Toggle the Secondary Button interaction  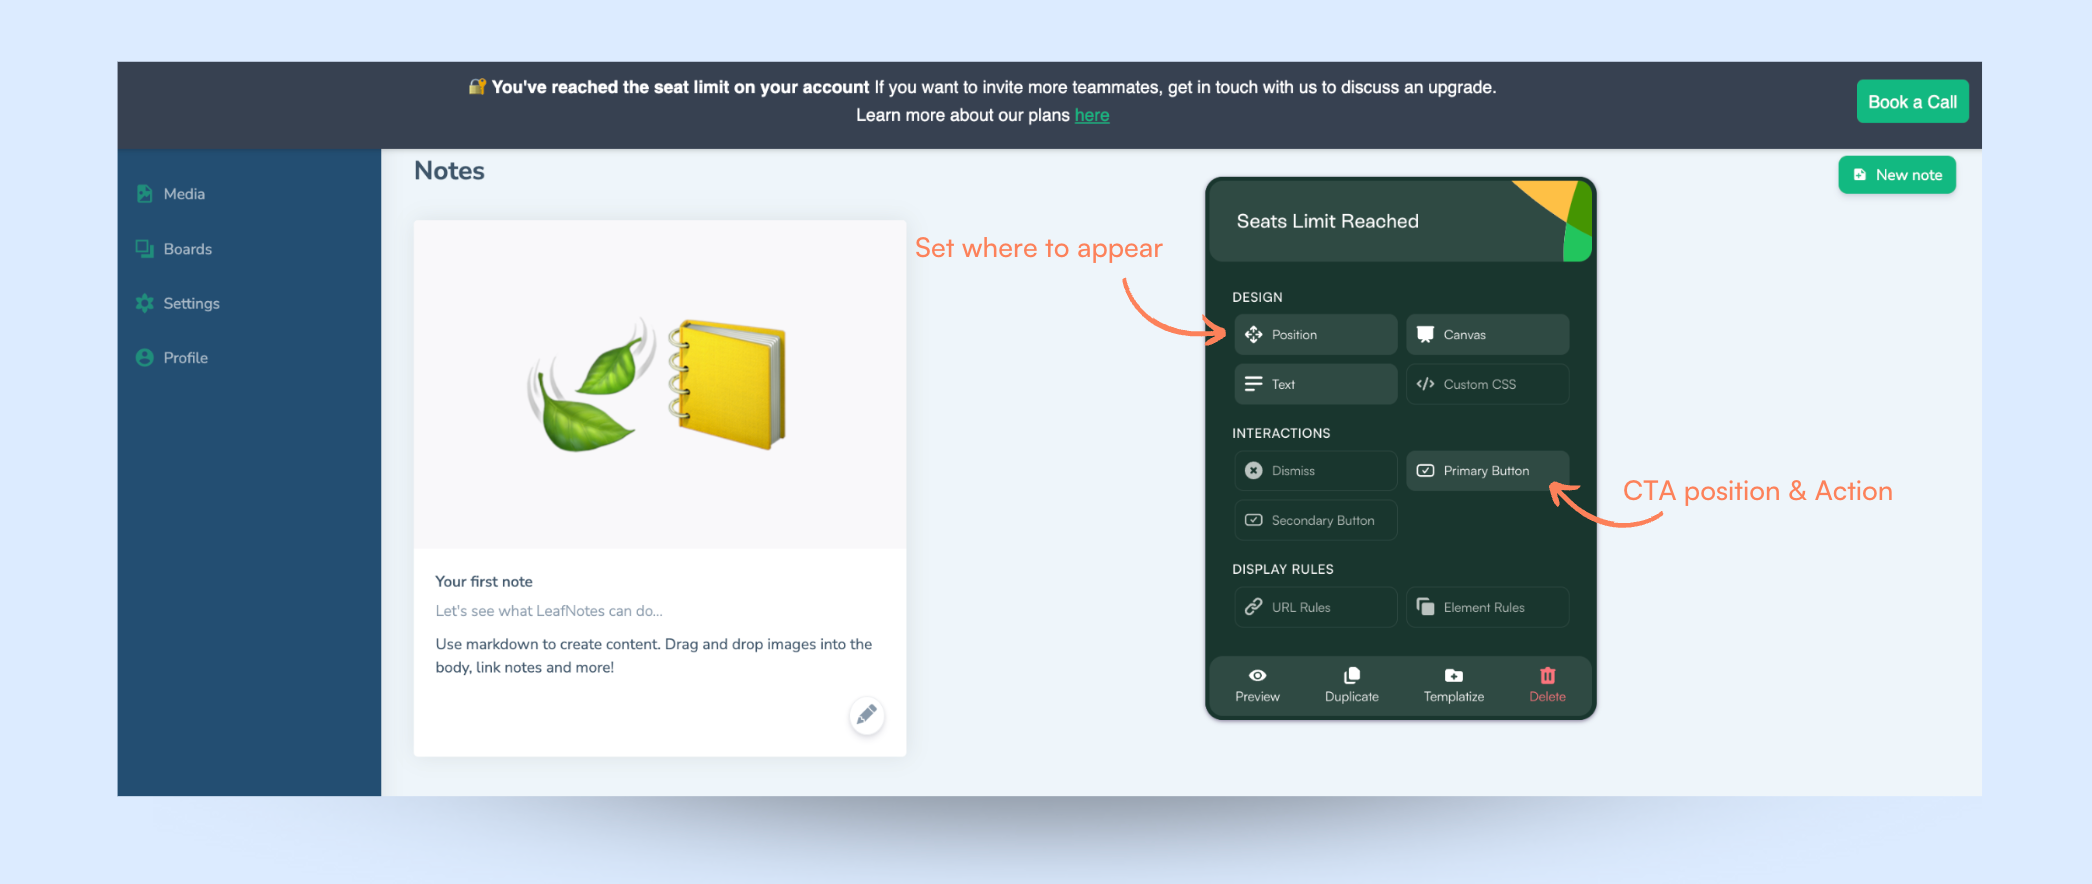(1315, 520)
